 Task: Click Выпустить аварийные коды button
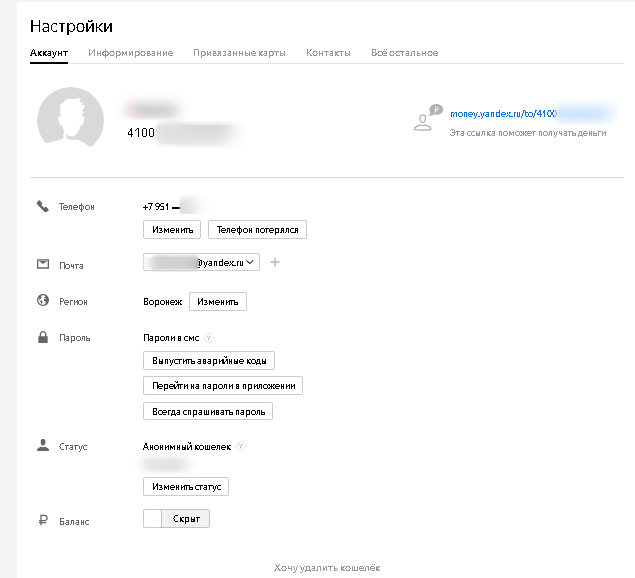209,360
